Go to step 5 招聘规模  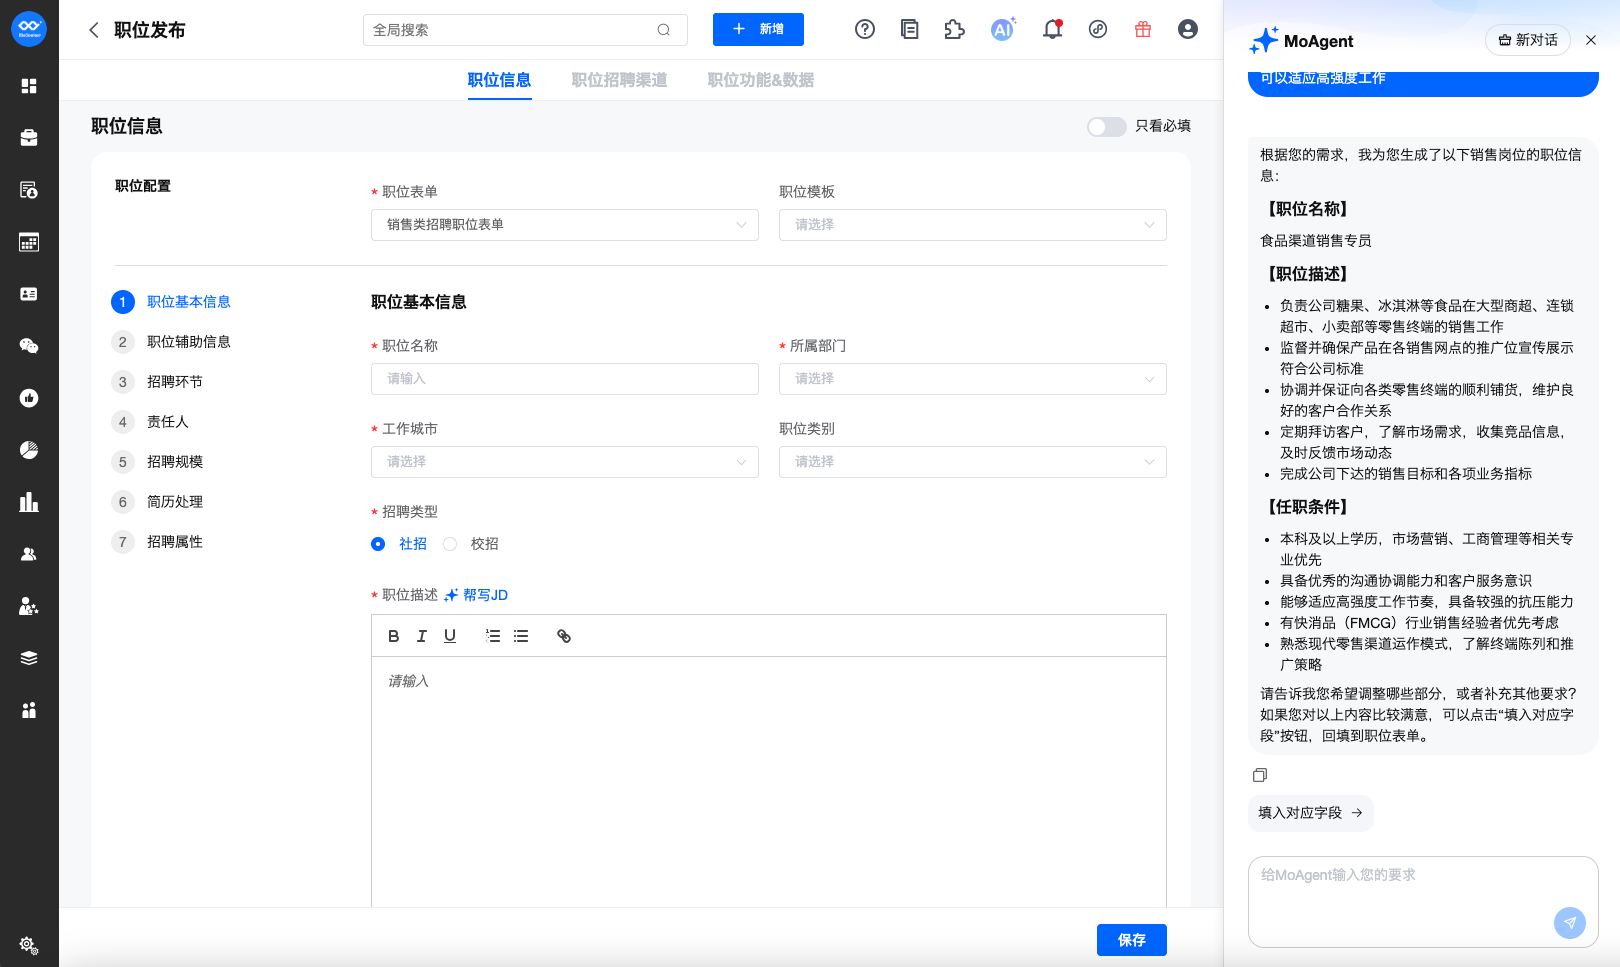click(157, 462)
